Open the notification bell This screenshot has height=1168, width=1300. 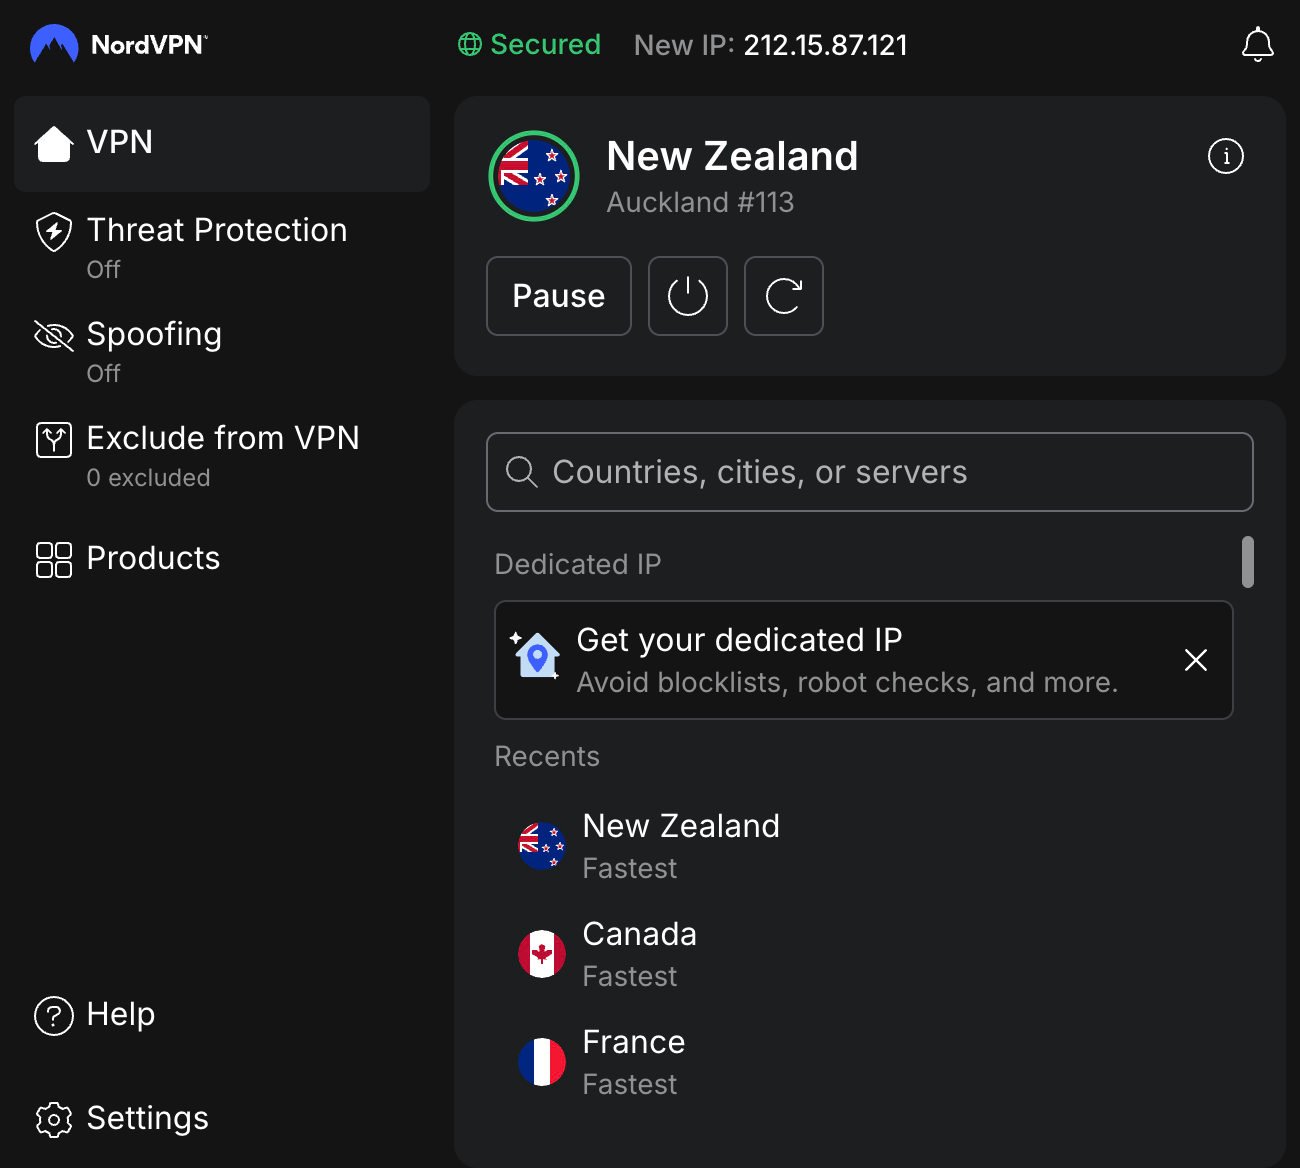coord(1257,44)
